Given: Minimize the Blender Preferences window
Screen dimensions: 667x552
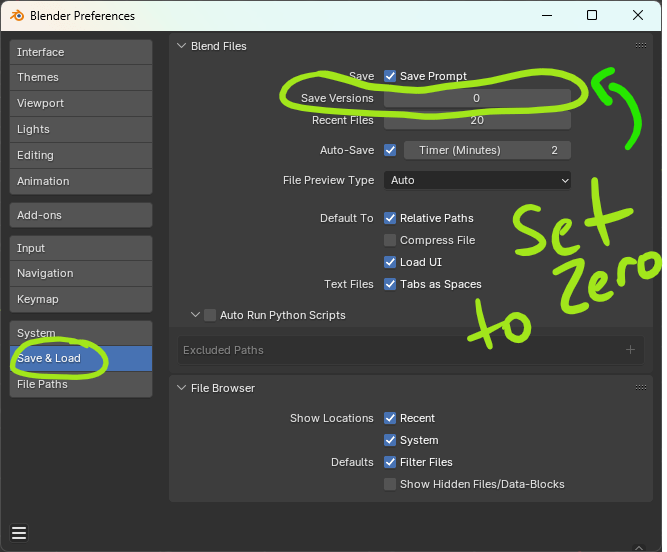Looking at the screenshot, I should pos(547,15).
